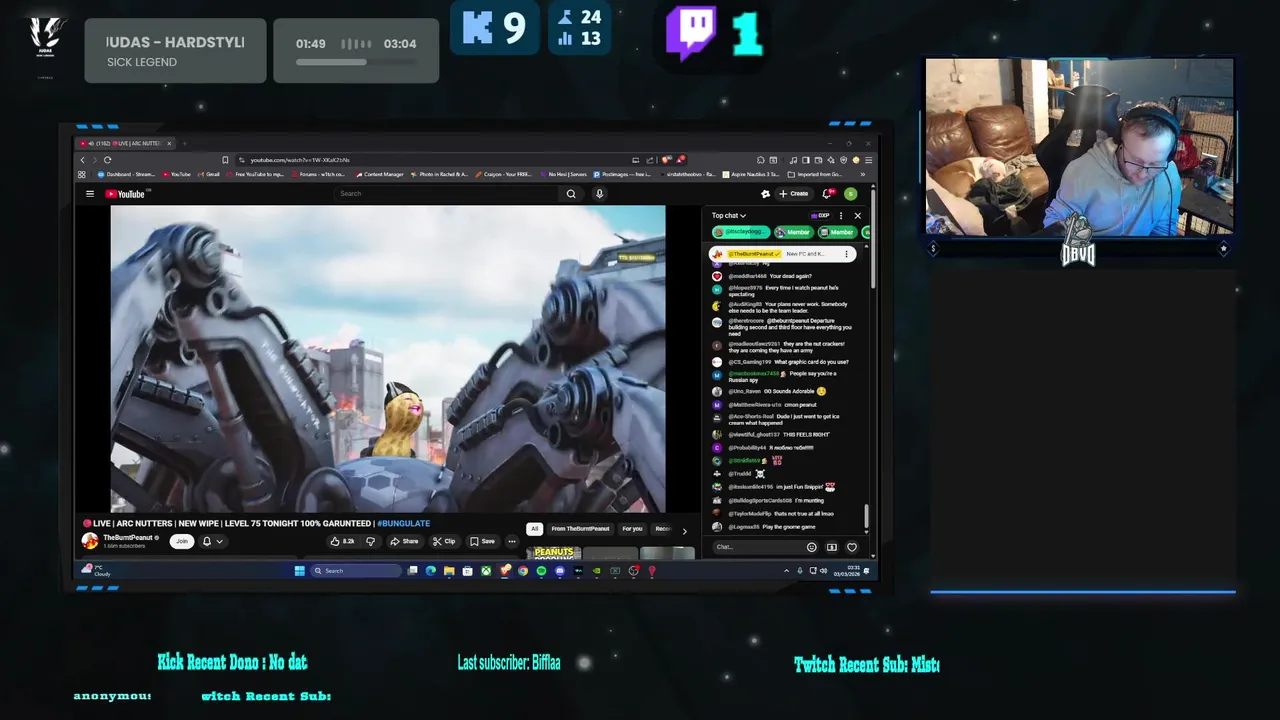Click TheBurntPeanut channel avatar

(90, 541)
